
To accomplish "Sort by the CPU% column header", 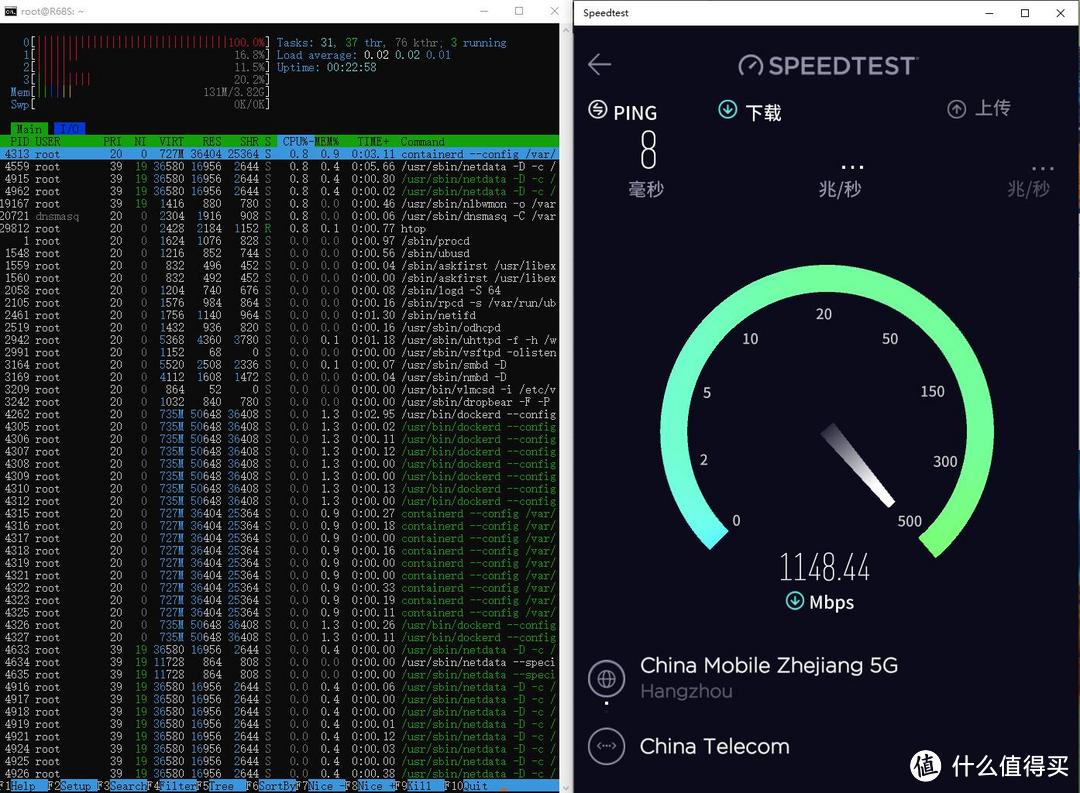I will coord(295,141).
